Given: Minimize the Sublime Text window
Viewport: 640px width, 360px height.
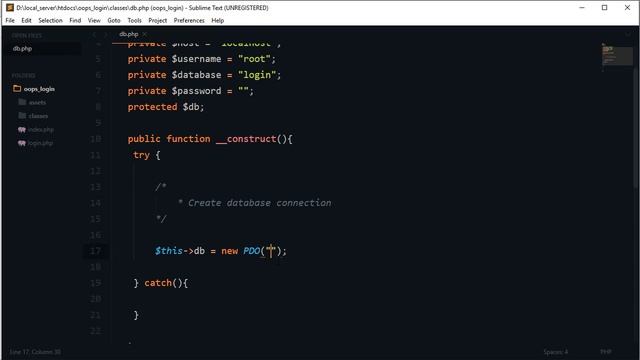Looking at the screenshot, I should [x=582, y=8].
